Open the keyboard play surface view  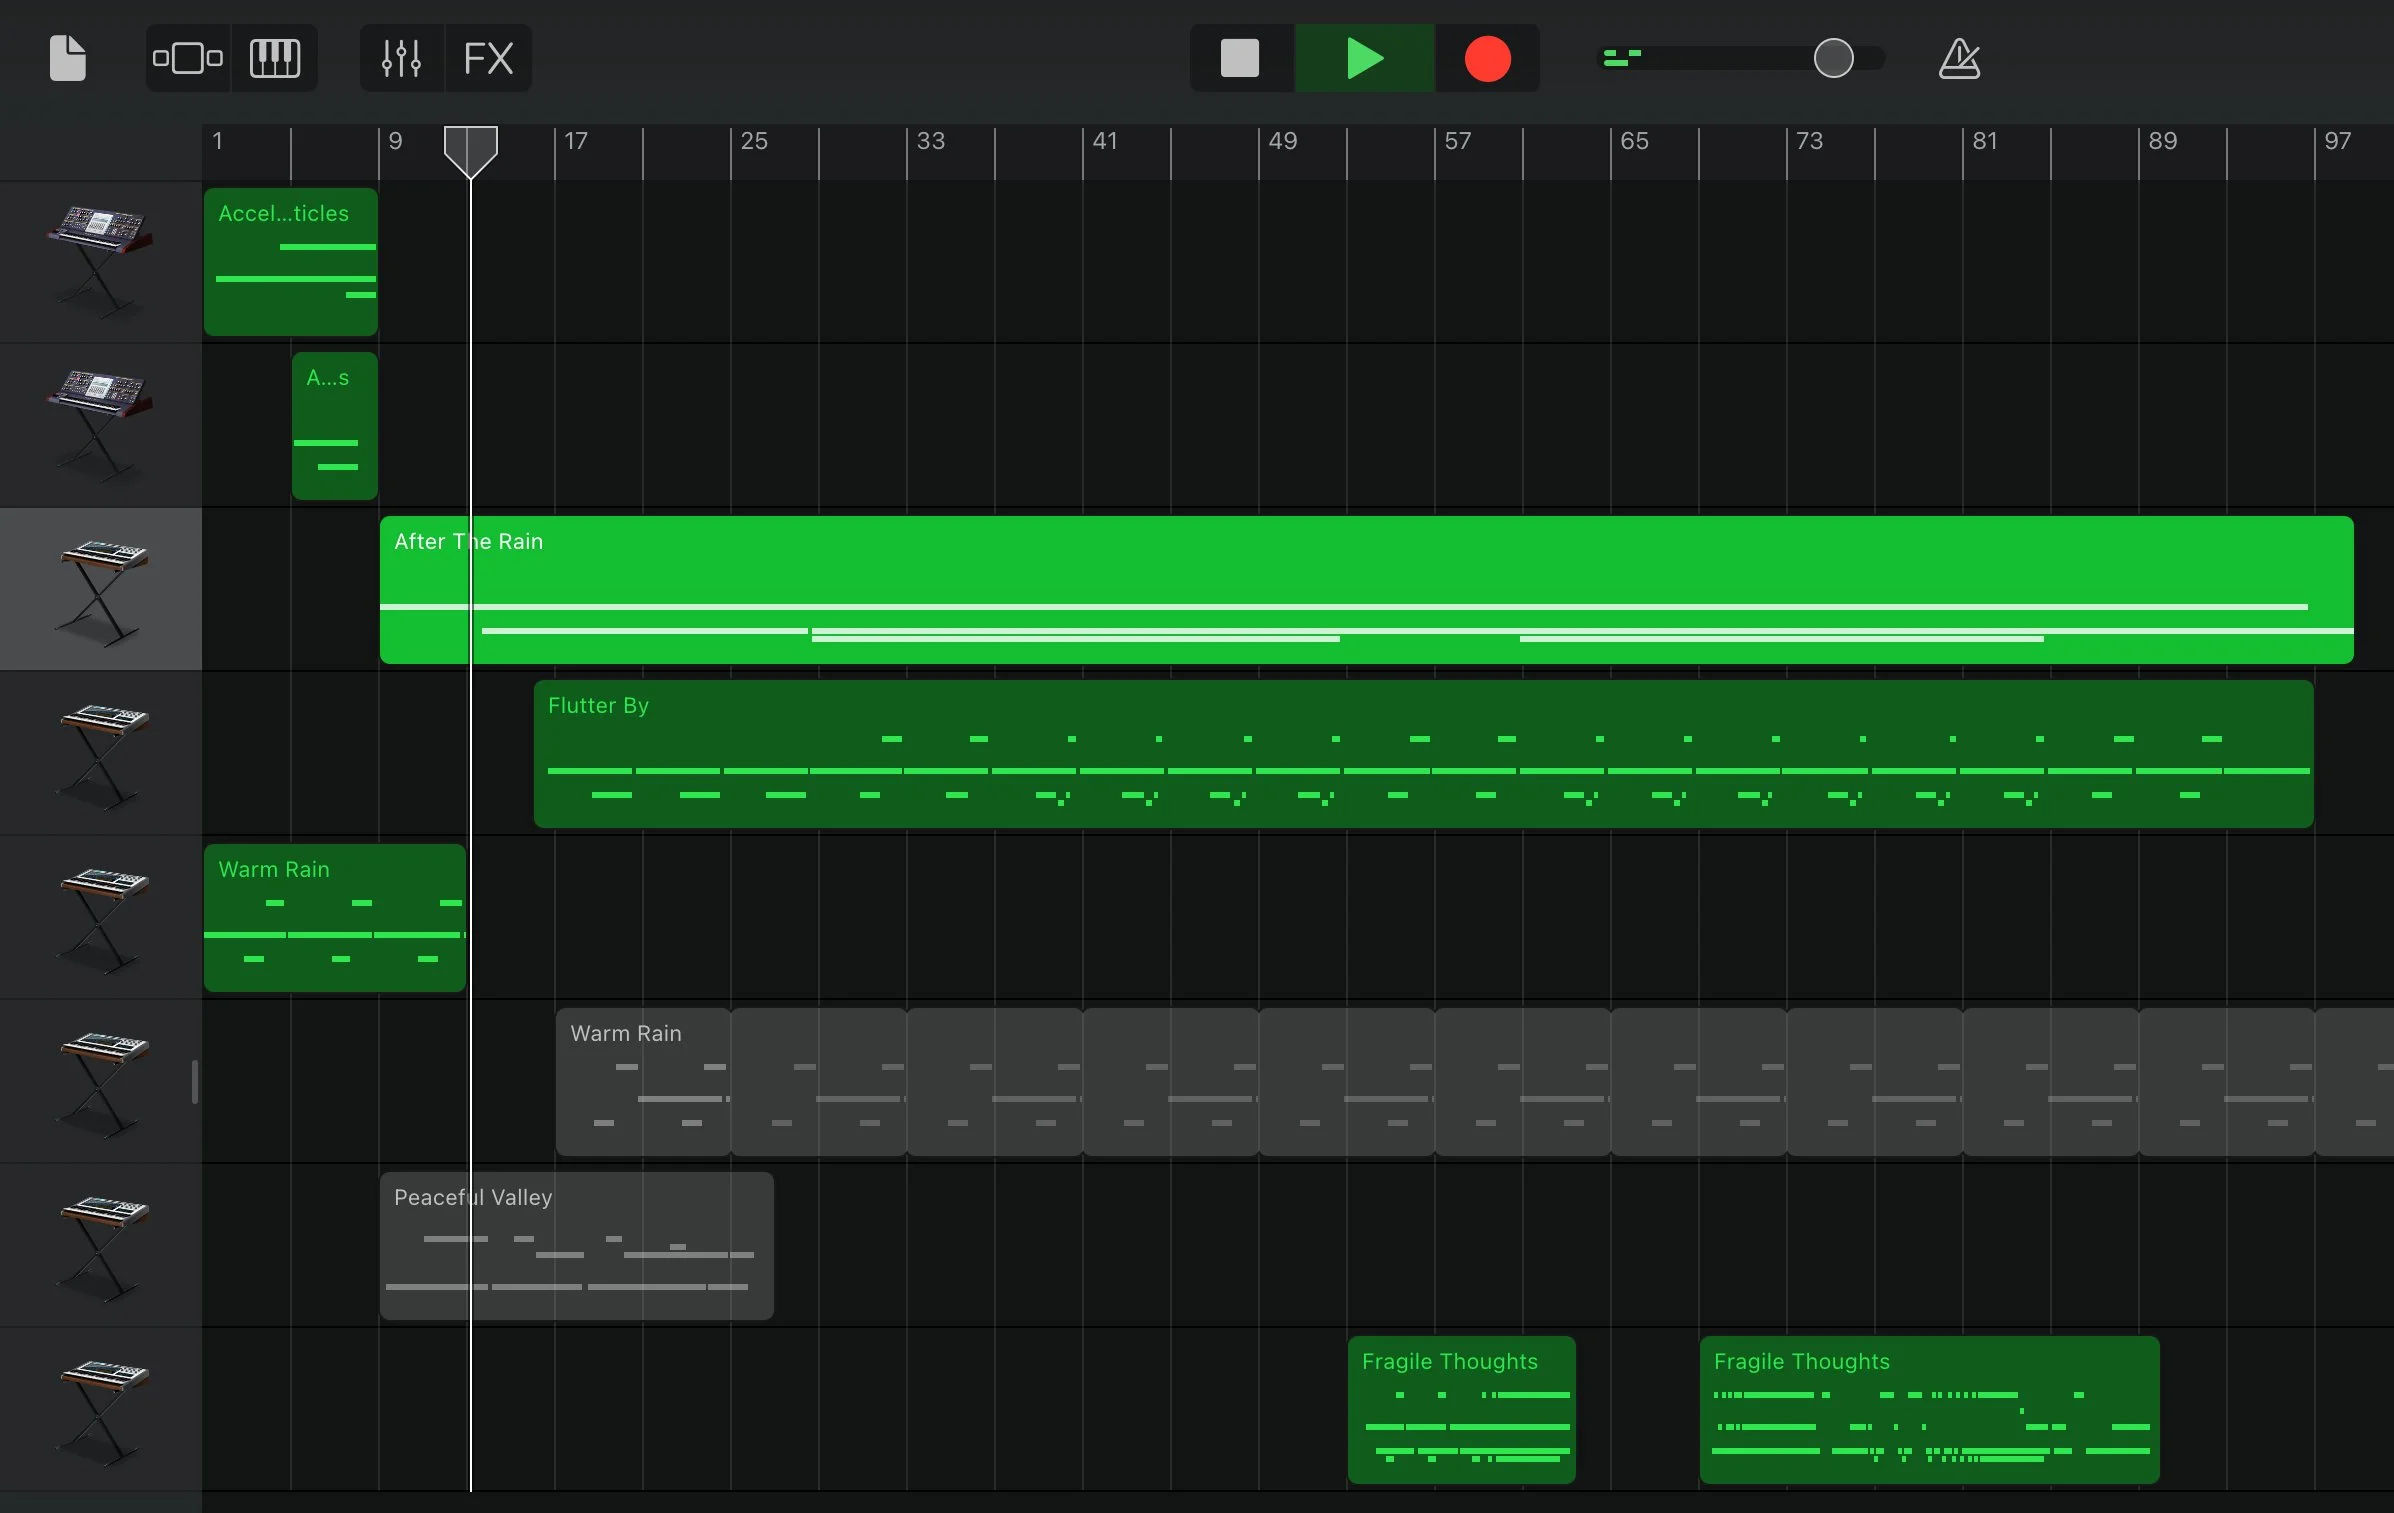(274, 57)
